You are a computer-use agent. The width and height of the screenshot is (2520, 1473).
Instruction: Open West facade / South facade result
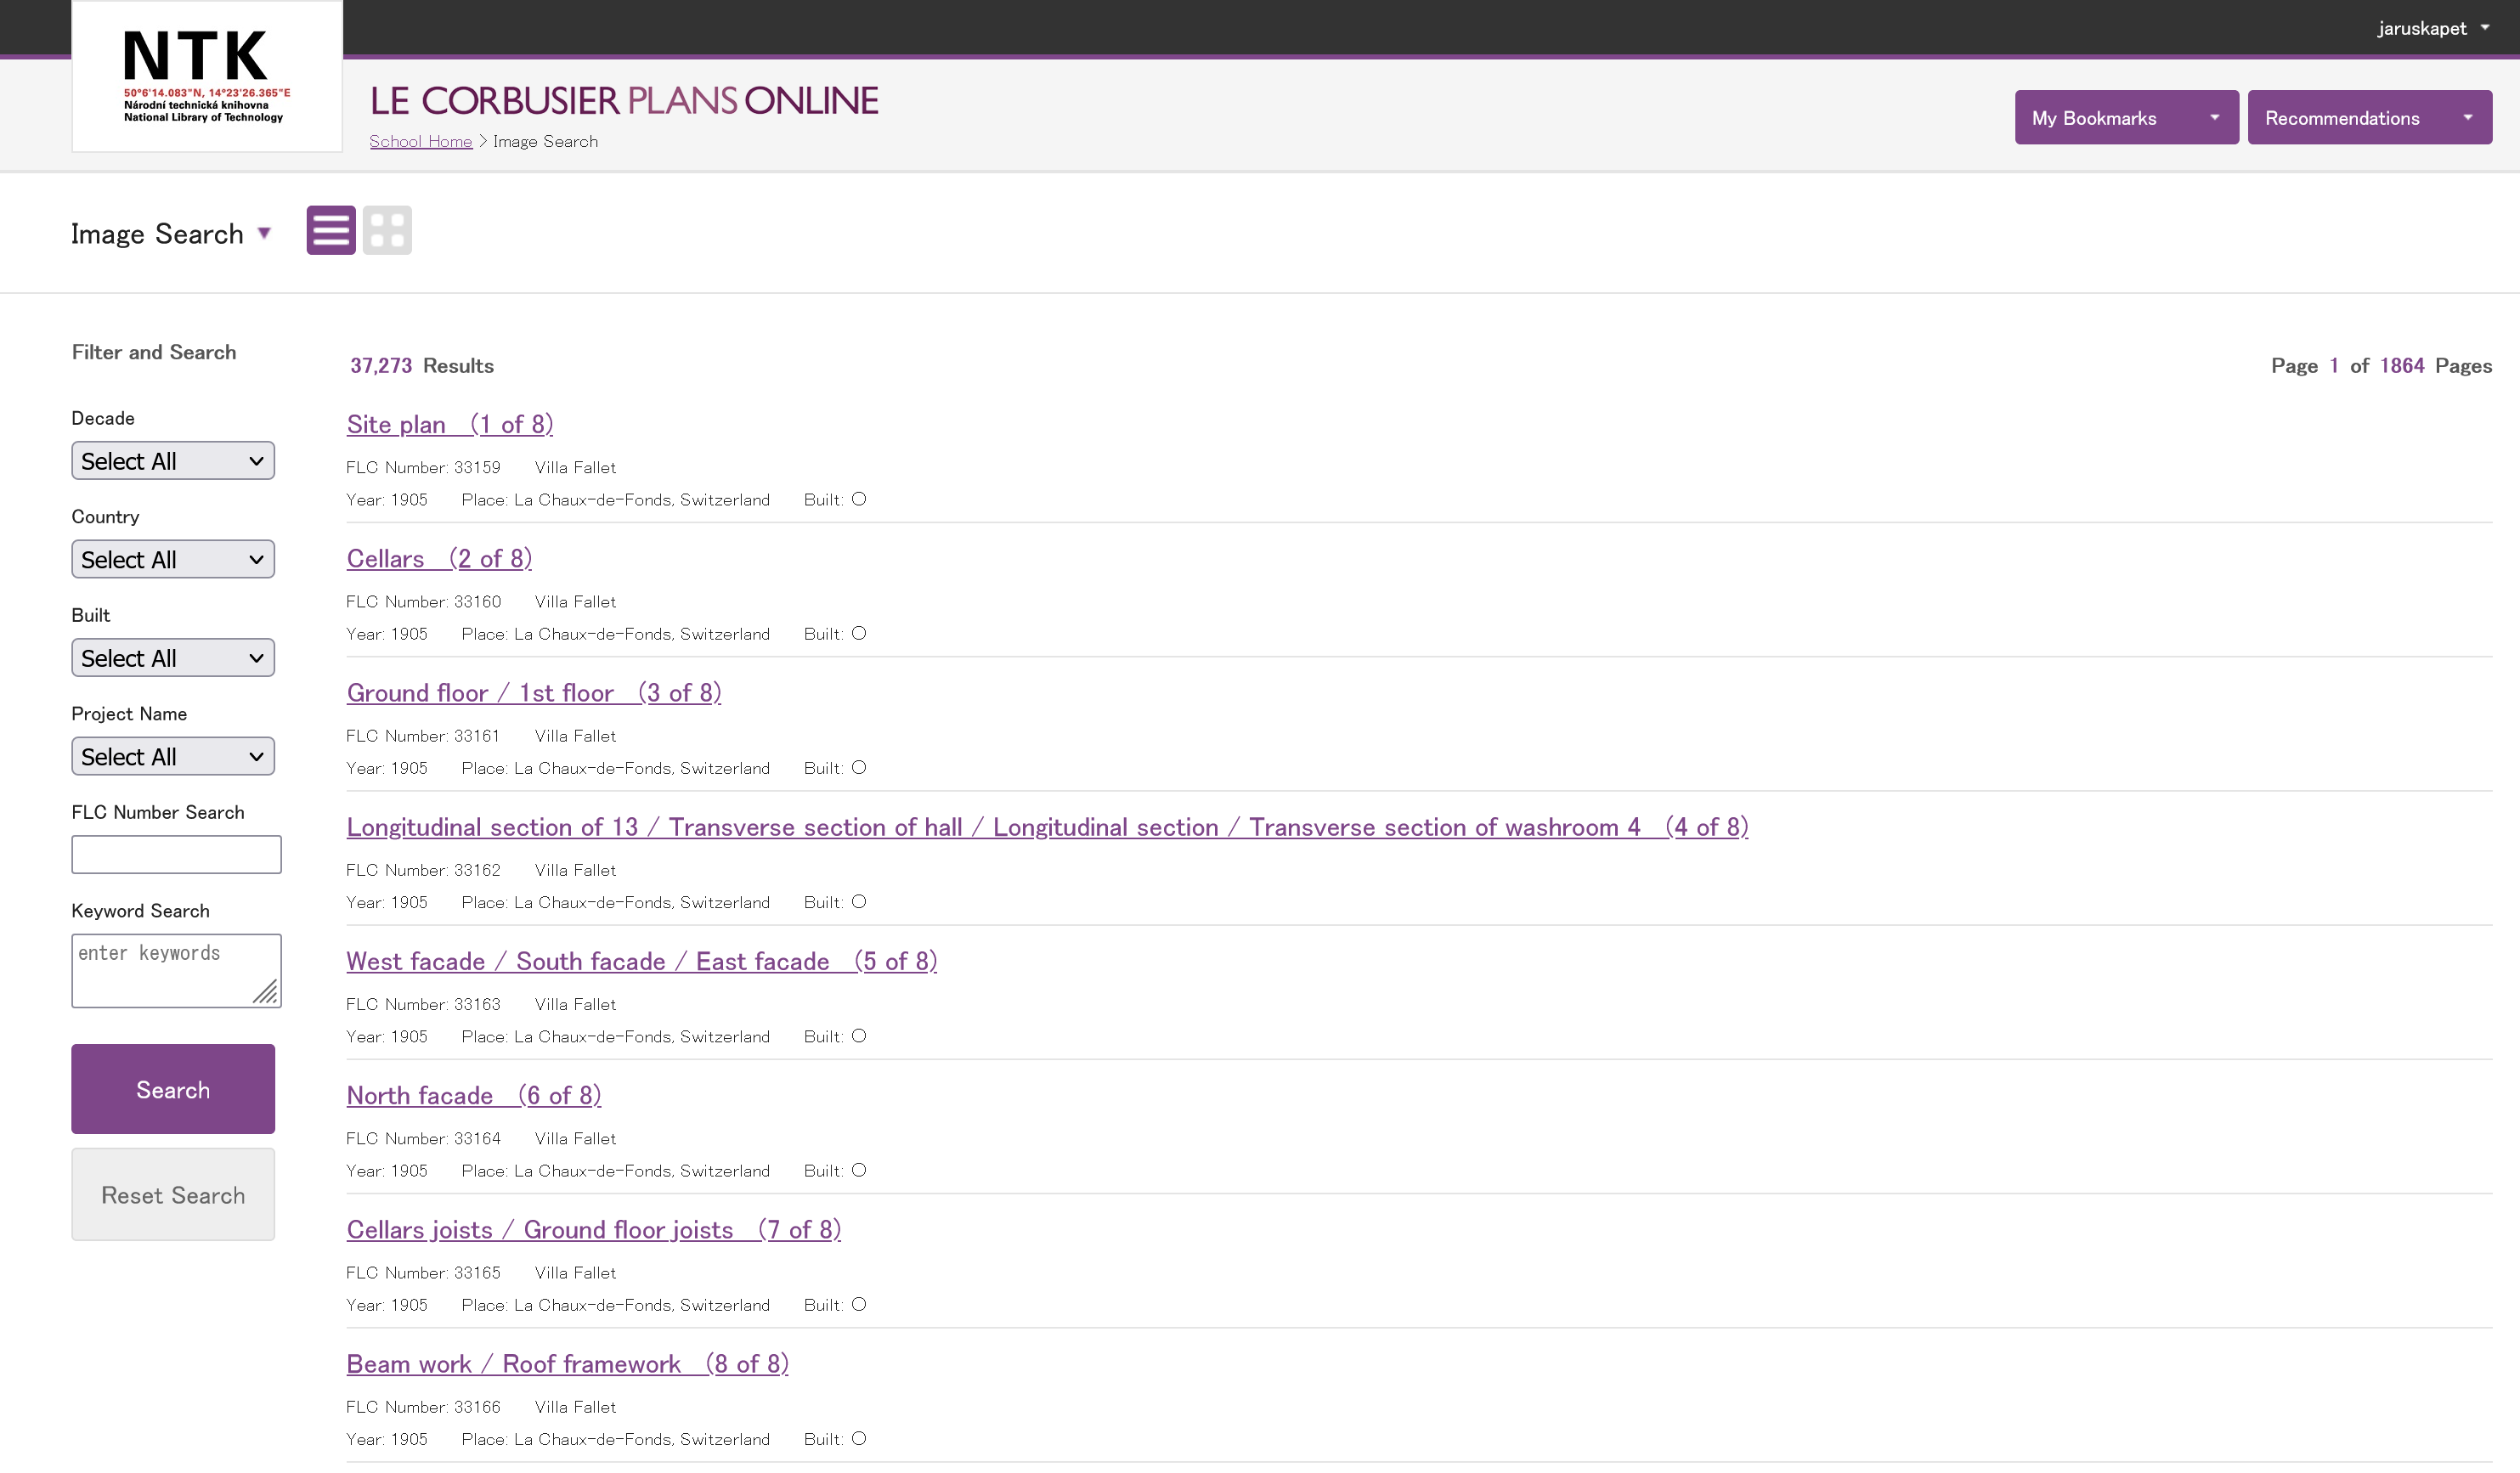pyautogui.click(x=642, y=961)
